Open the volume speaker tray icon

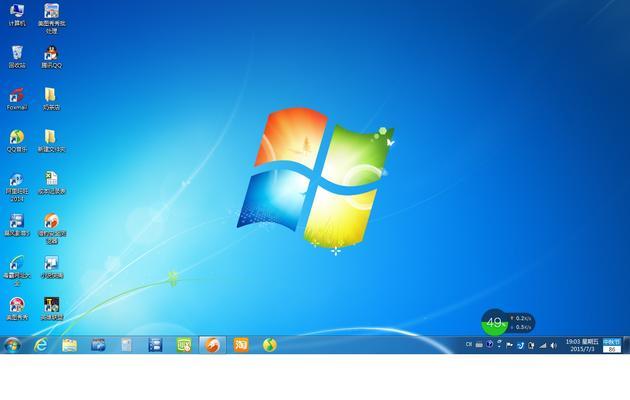[x=554, y=345]
